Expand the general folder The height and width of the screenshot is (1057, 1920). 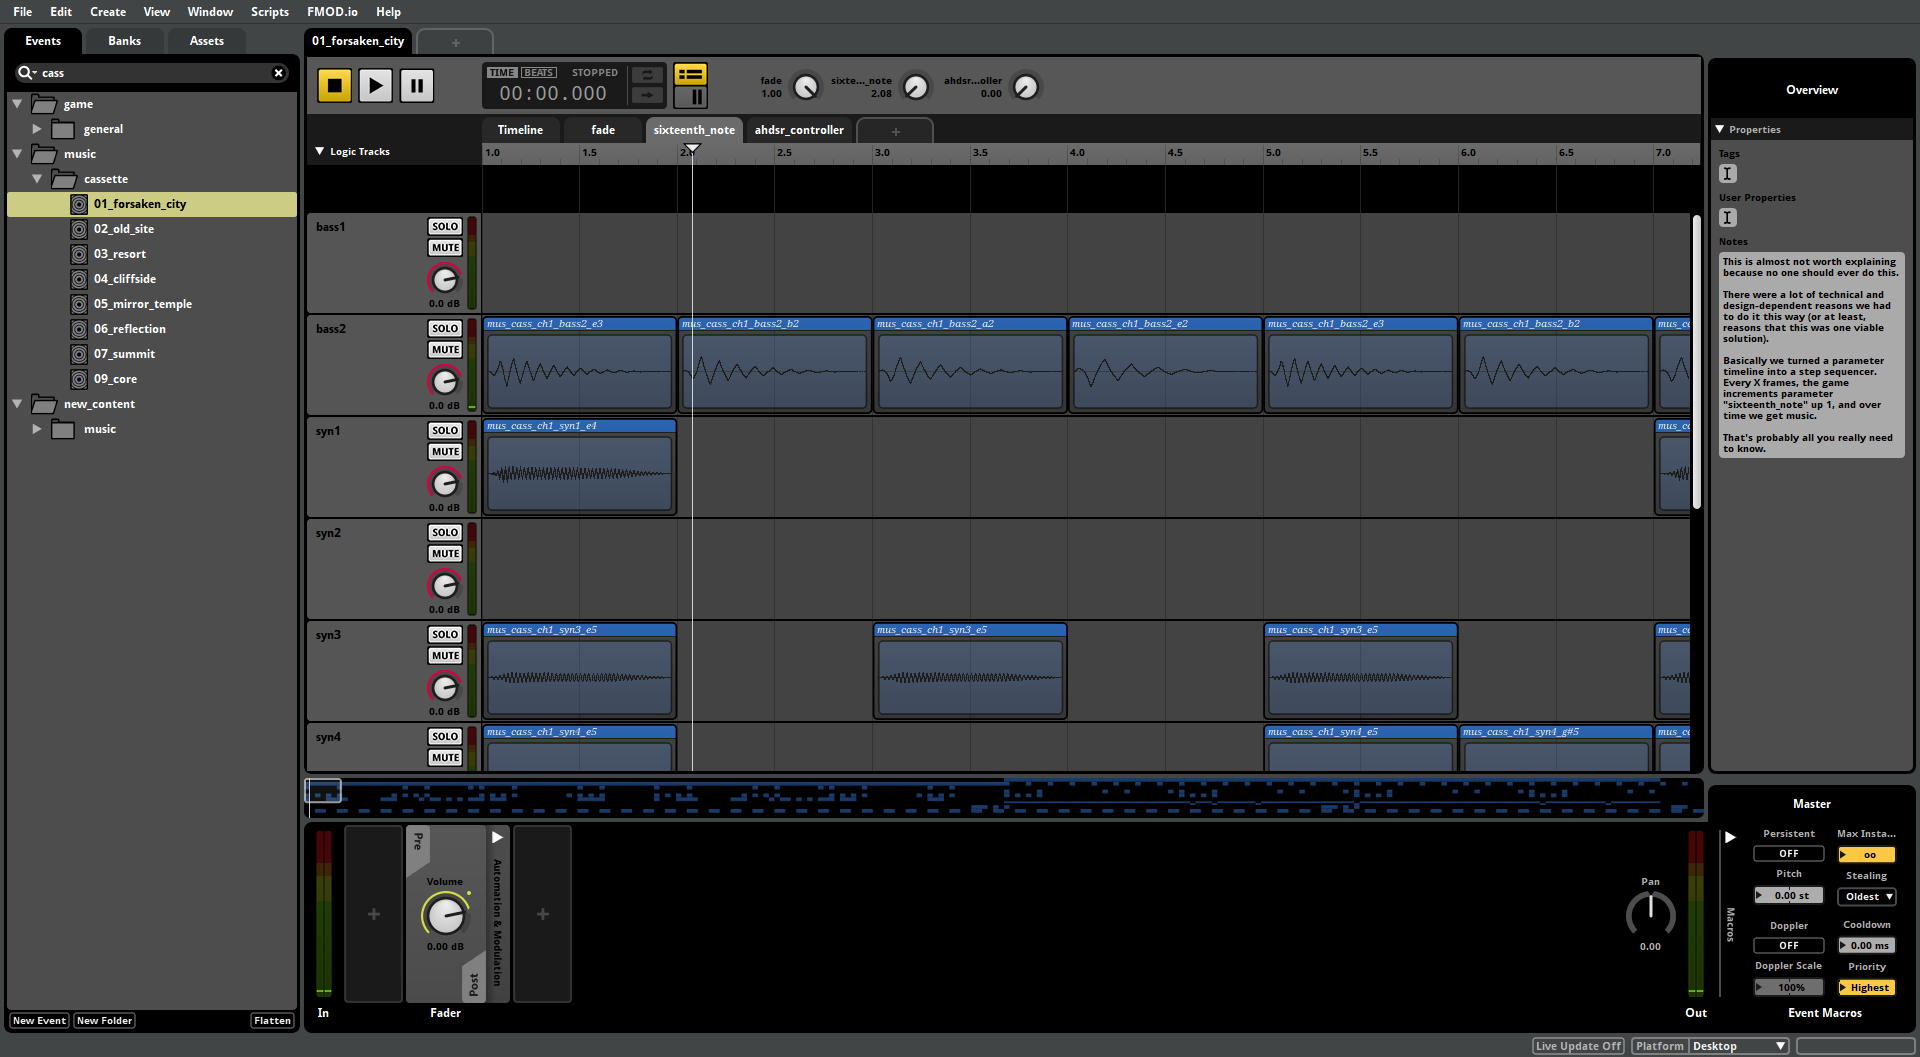click(37, 129)
